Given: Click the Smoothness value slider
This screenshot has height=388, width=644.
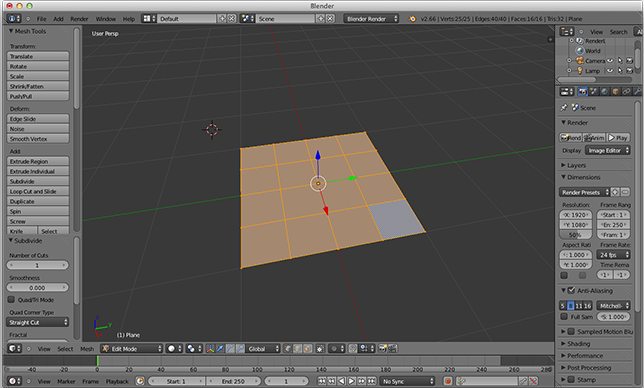Looking at the screenshot, I should [x=37, y=288].
